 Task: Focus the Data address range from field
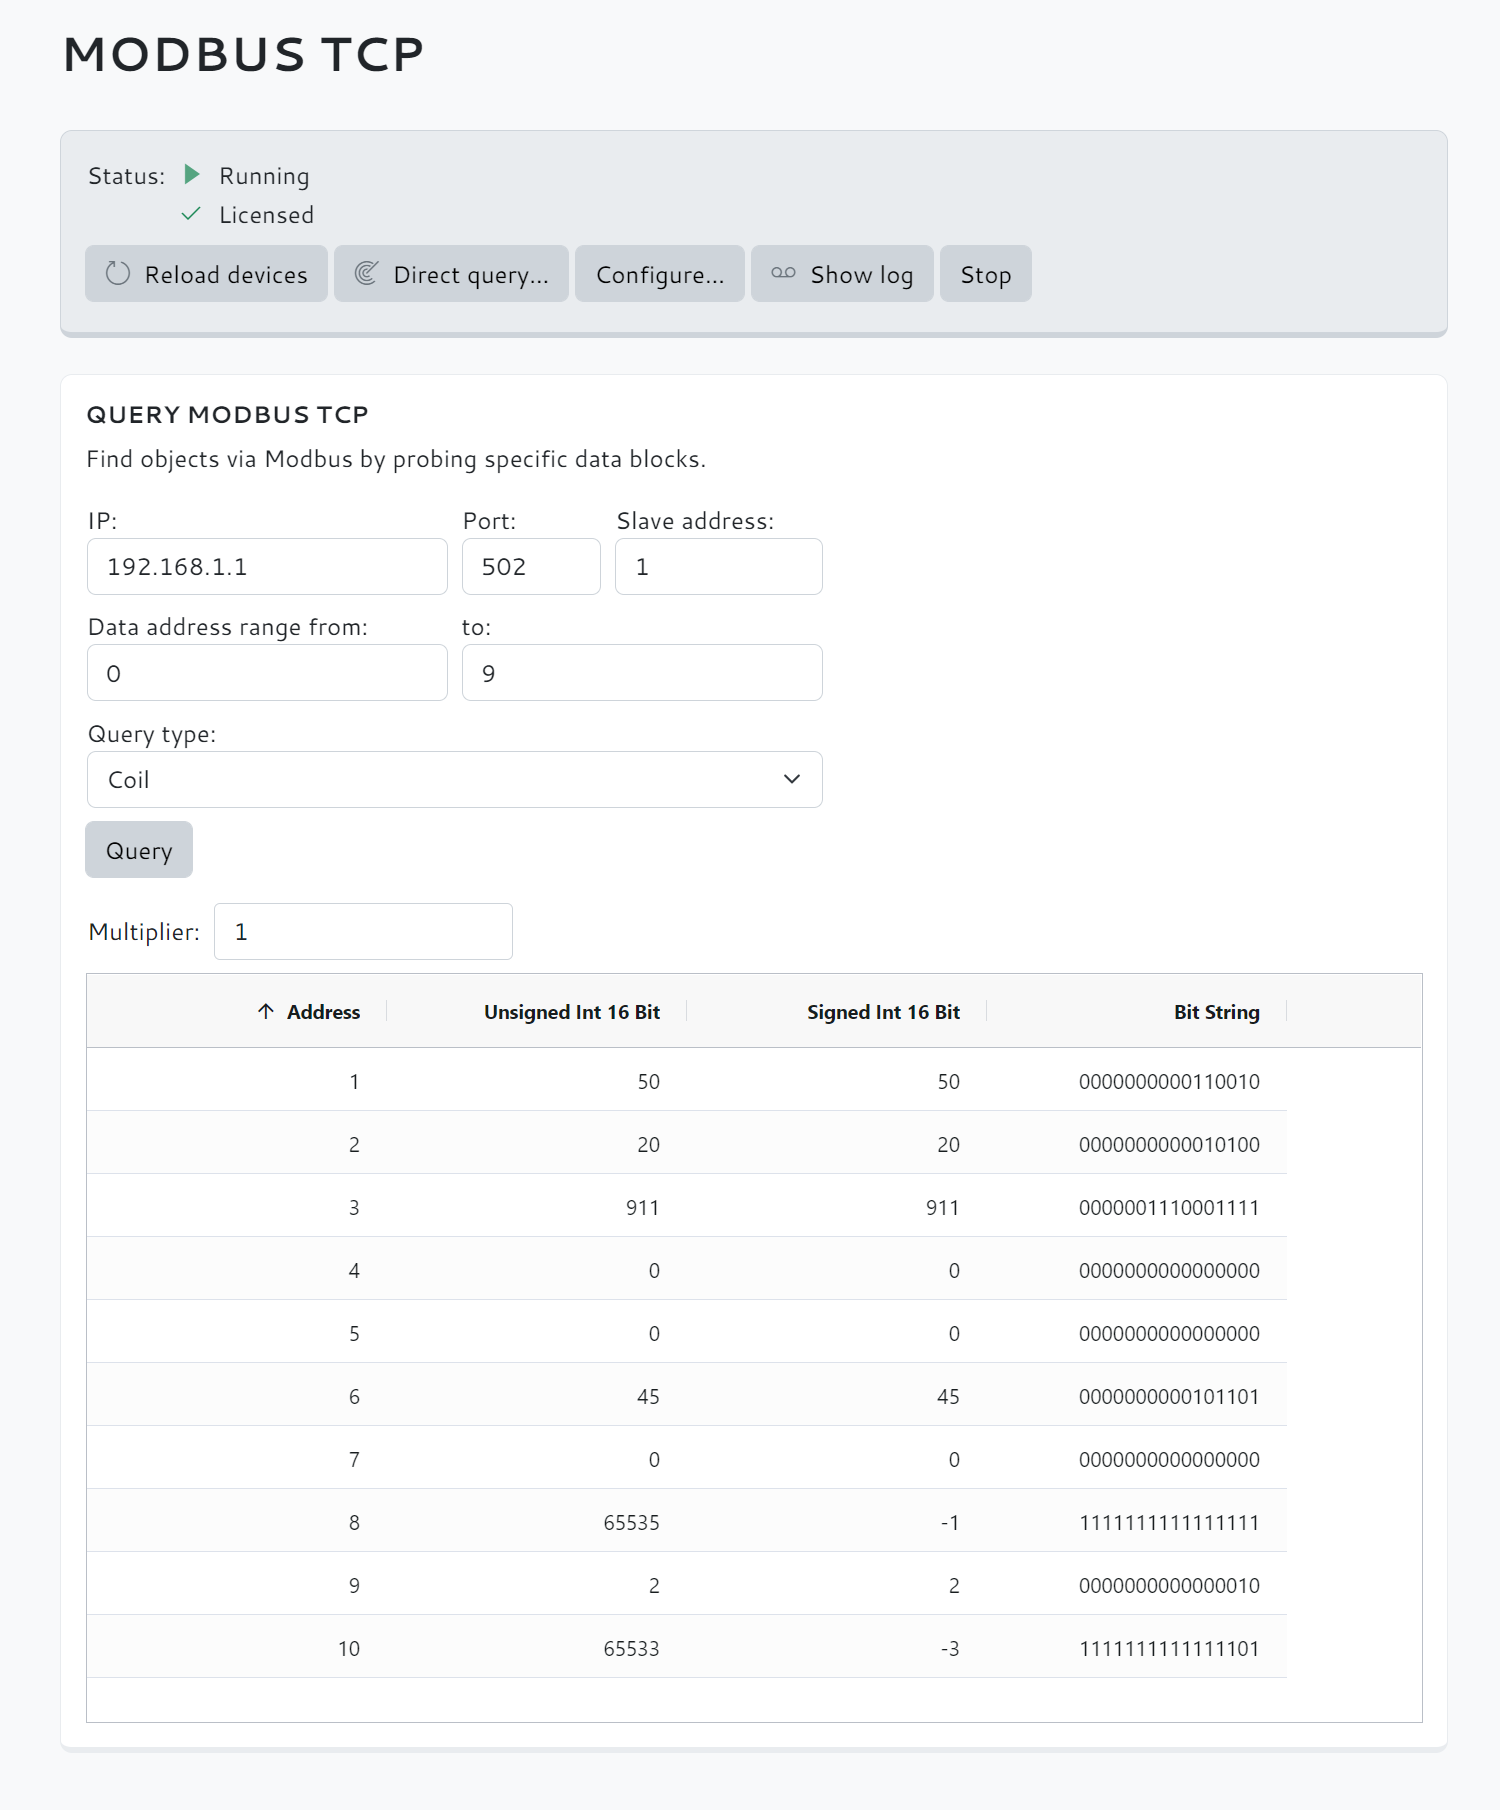[x=267, y=673]
